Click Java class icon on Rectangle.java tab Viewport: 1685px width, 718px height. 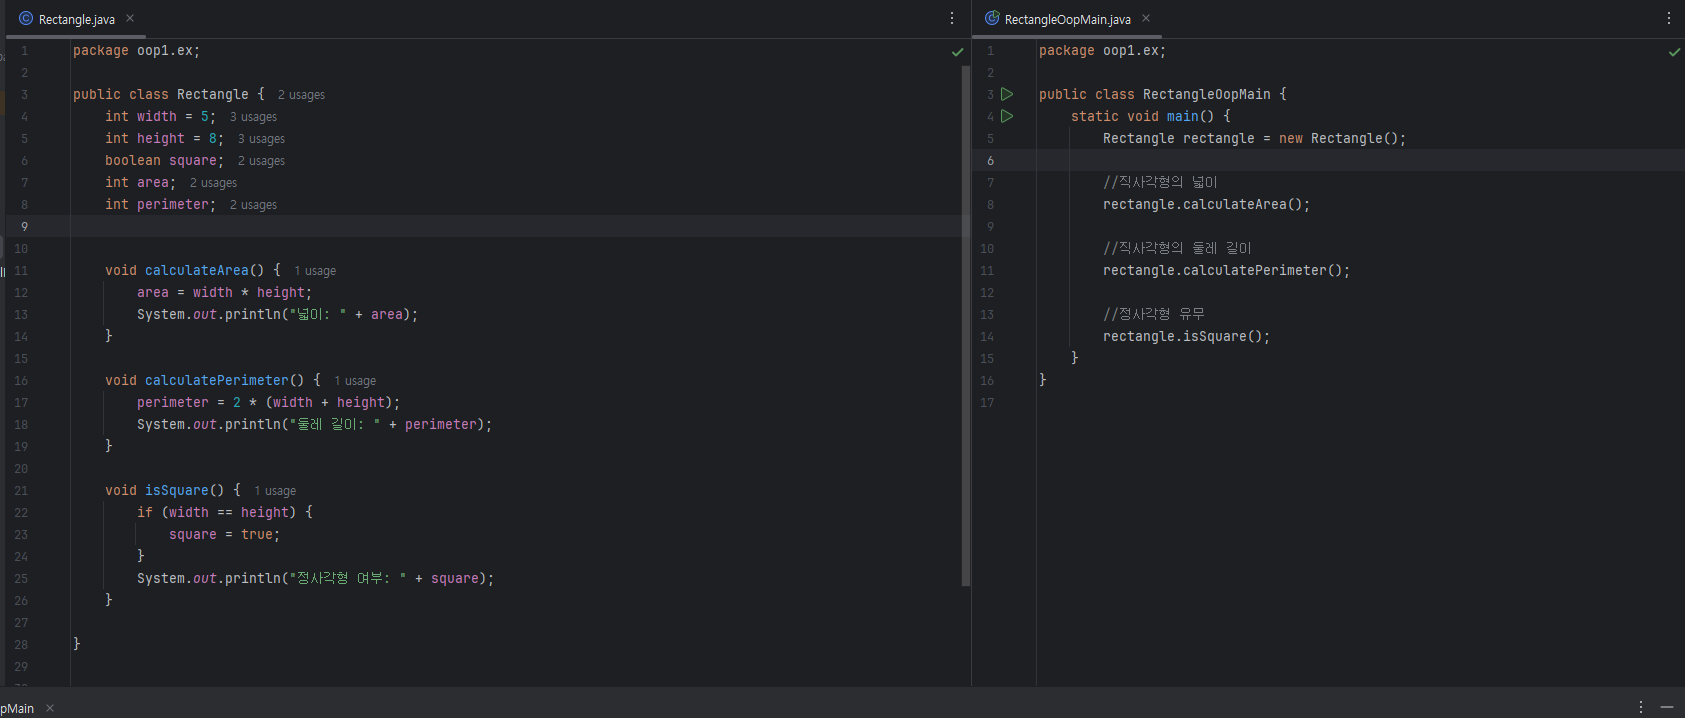click(x=26, y=19)
